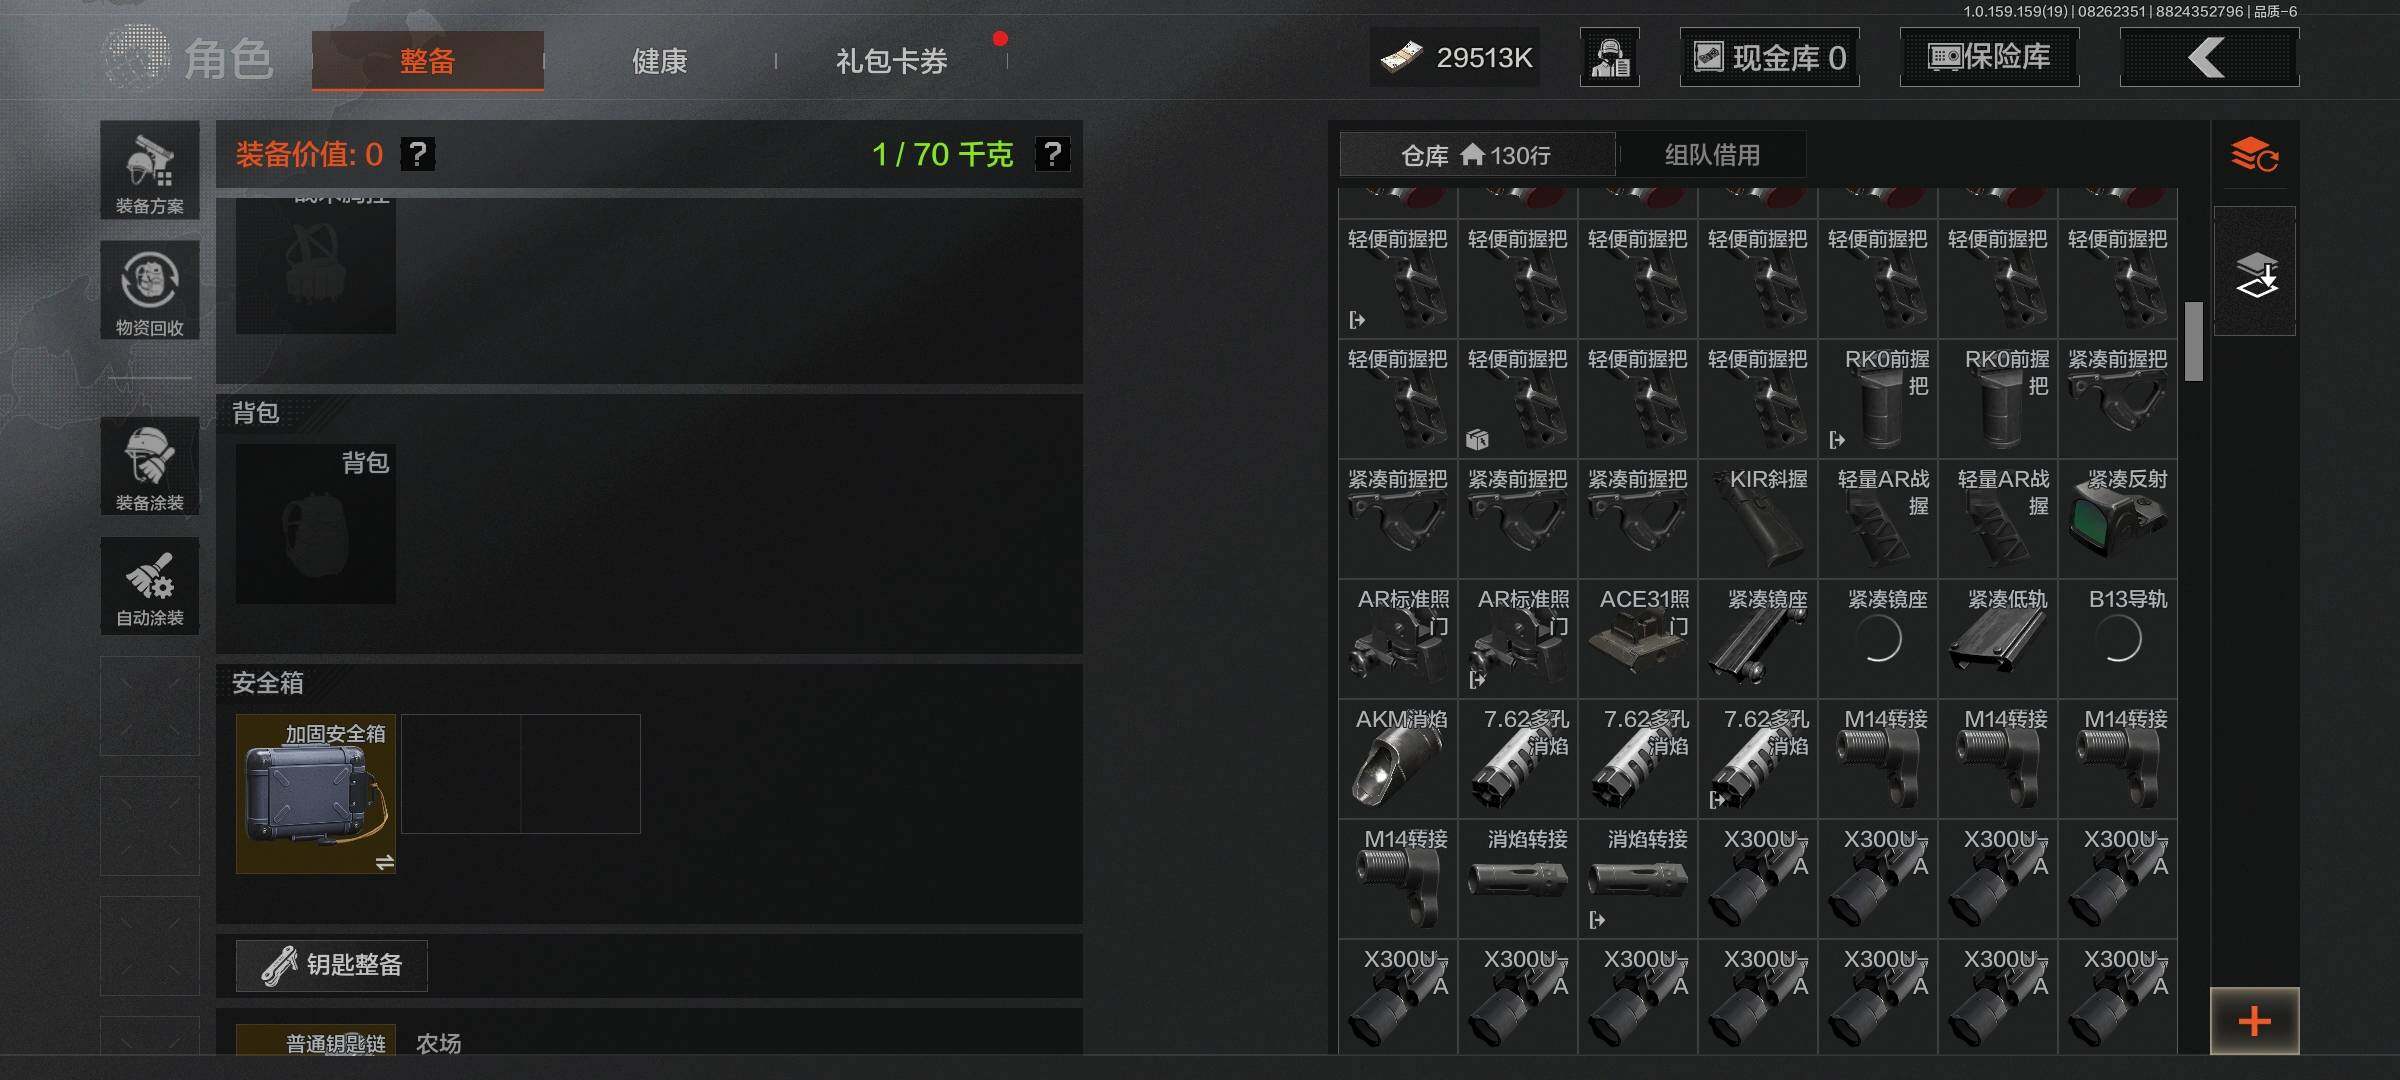This screenshot has height=1080, width=2400.
Task: Click the help icon beside weight 千克
Action: pos(1052,154)
